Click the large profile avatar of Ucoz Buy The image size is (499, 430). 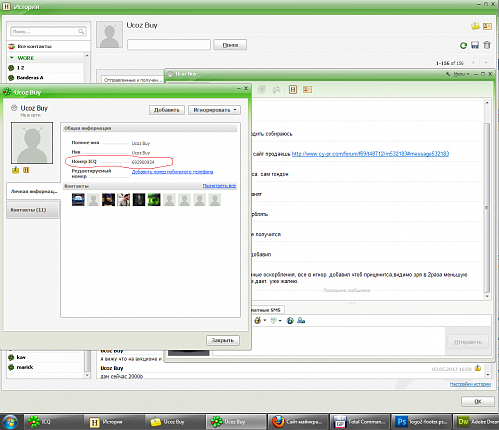point(32,143)
